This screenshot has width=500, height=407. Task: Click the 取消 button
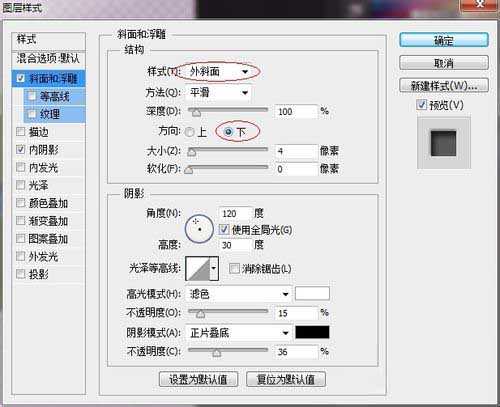(444, 63)
